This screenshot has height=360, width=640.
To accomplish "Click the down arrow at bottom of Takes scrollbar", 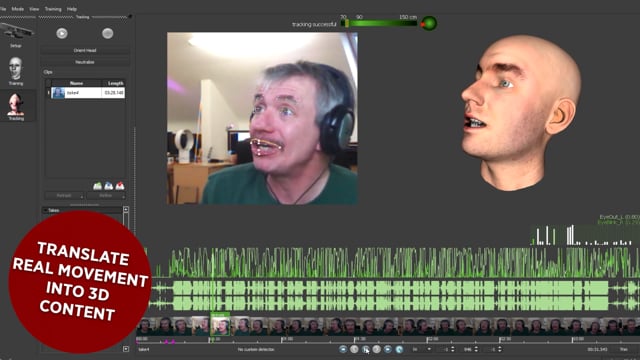I will (x=126, y=349).
